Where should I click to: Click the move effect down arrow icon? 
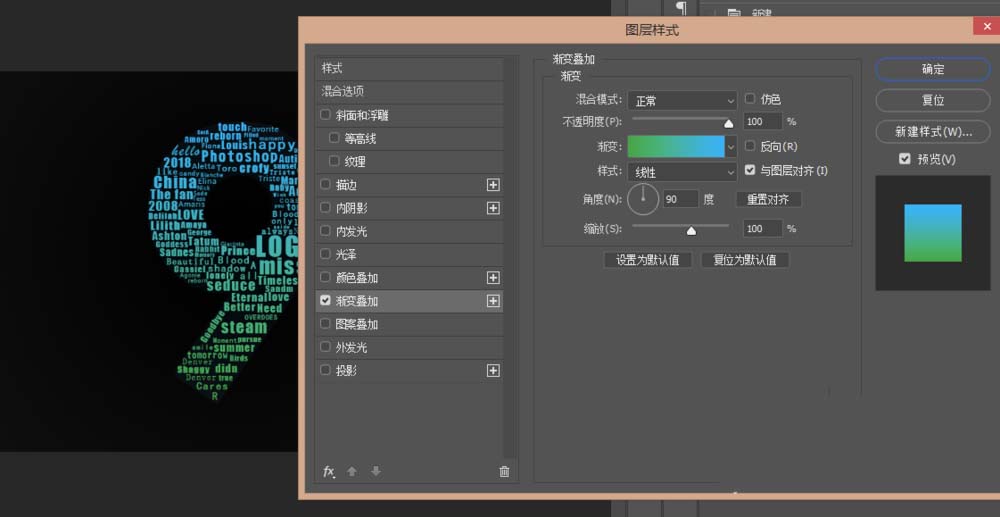(x=376, y=472)
